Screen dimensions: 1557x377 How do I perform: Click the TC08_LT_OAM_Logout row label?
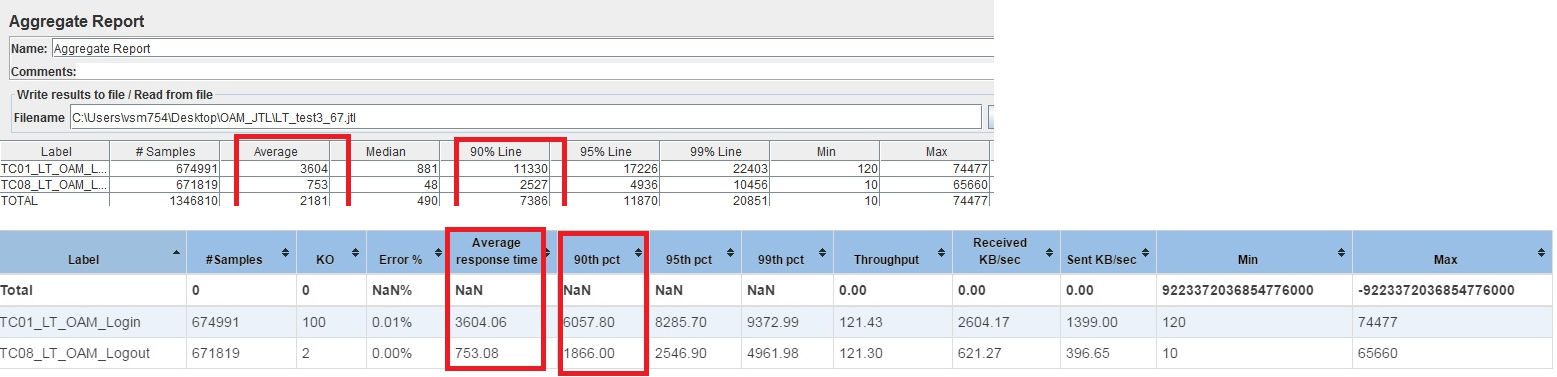[x=76, y=353]
